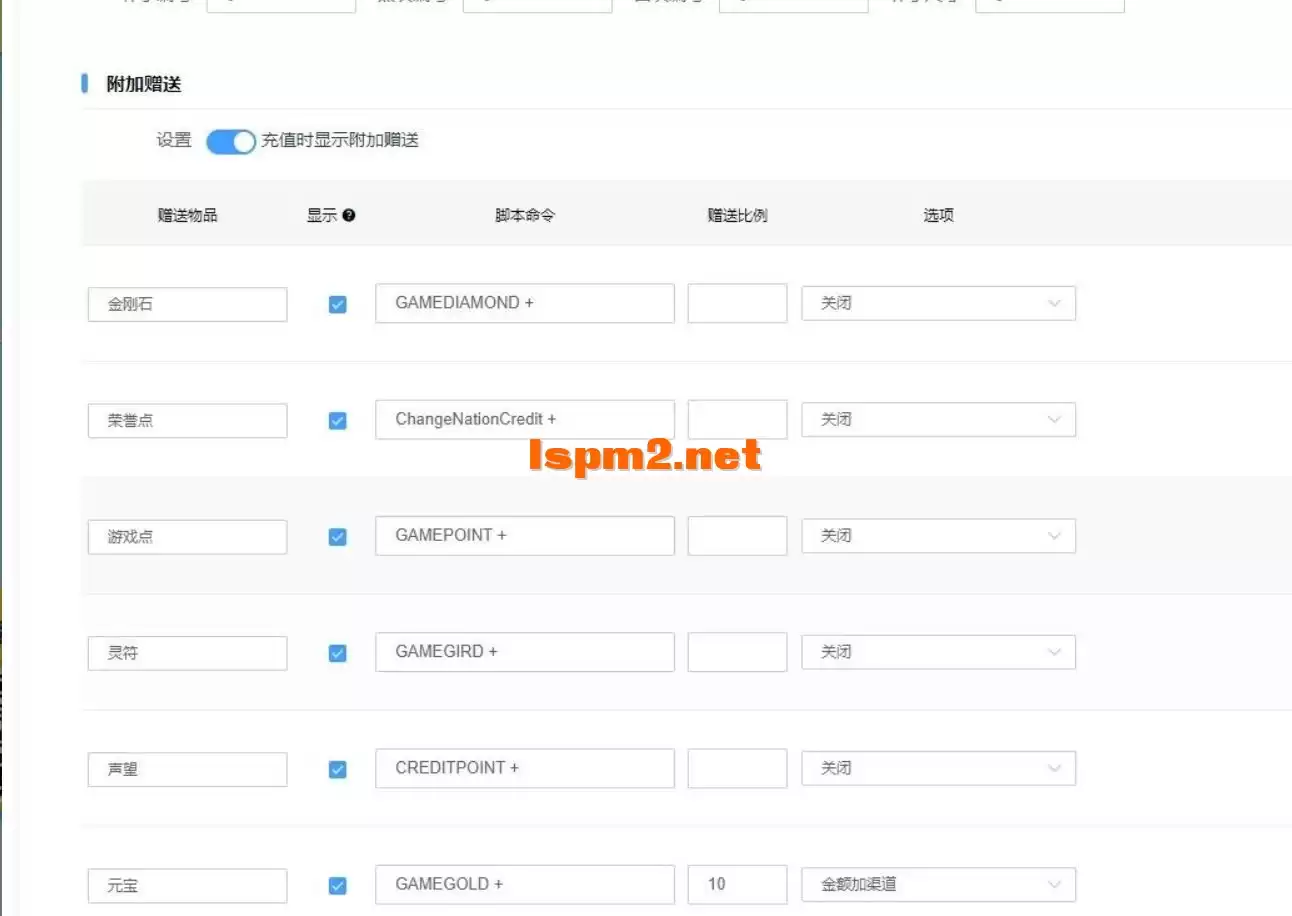The height and width of the screenshot is (916, 1292).
Task: Click the 声望 item name field
Action: click(x=187, y=769)
